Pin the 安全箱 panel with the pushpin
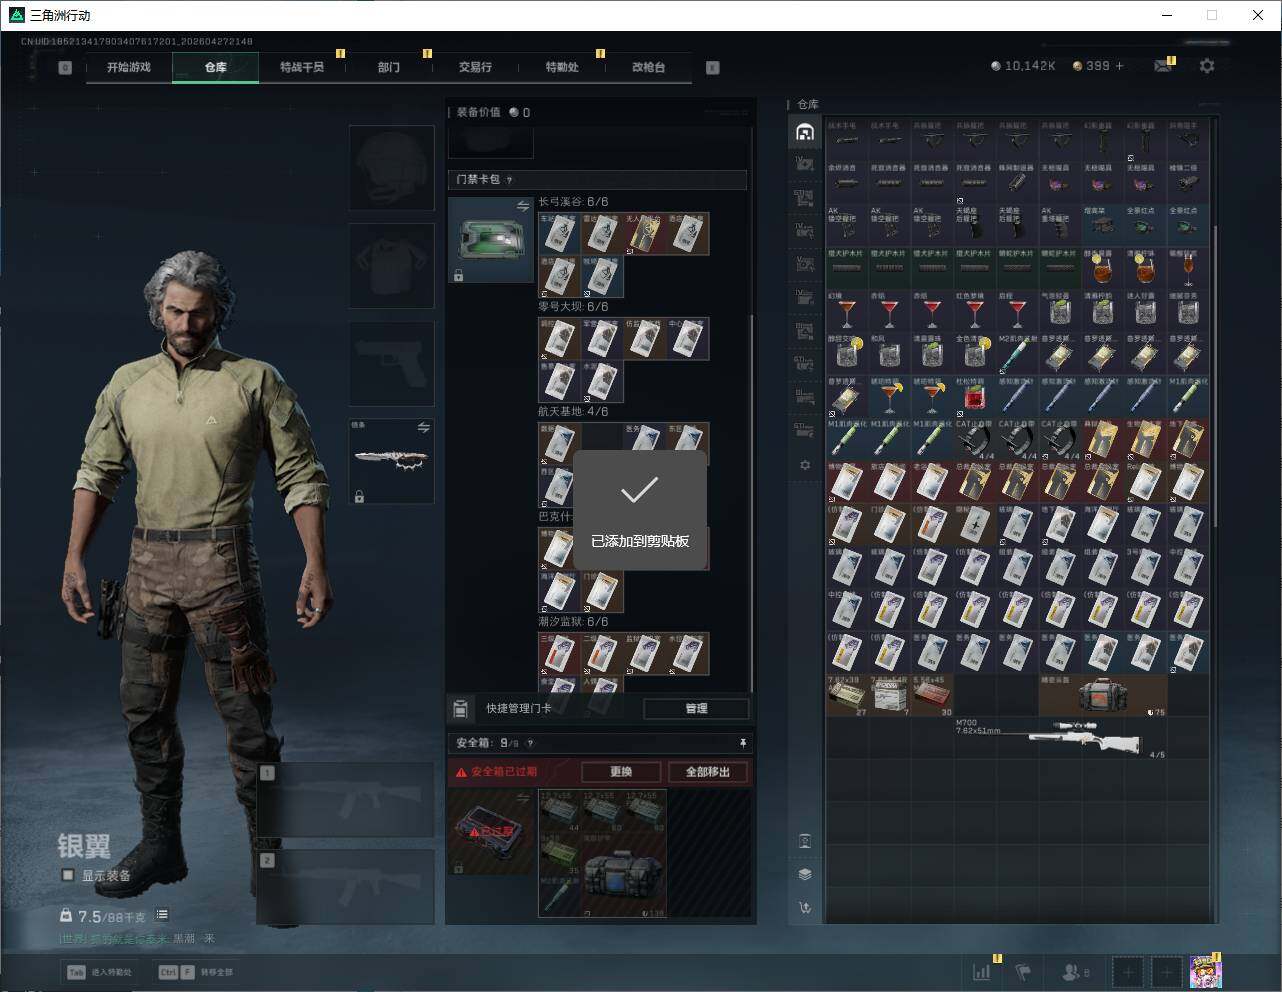The image size is (1282, 992). point(742,743)
